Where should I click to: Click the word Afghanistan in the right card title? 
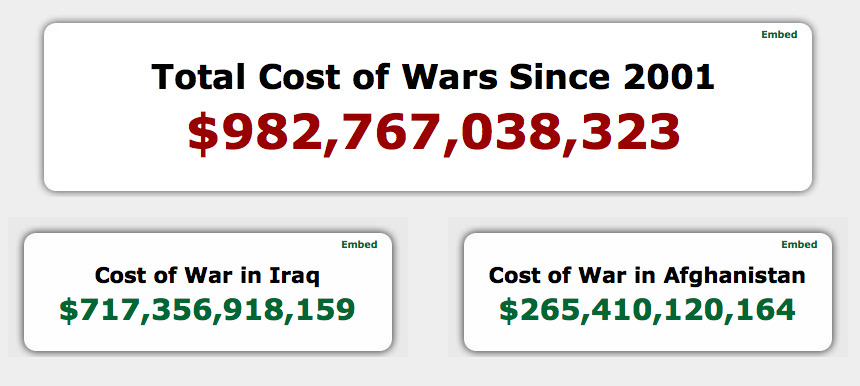point(734,275)
